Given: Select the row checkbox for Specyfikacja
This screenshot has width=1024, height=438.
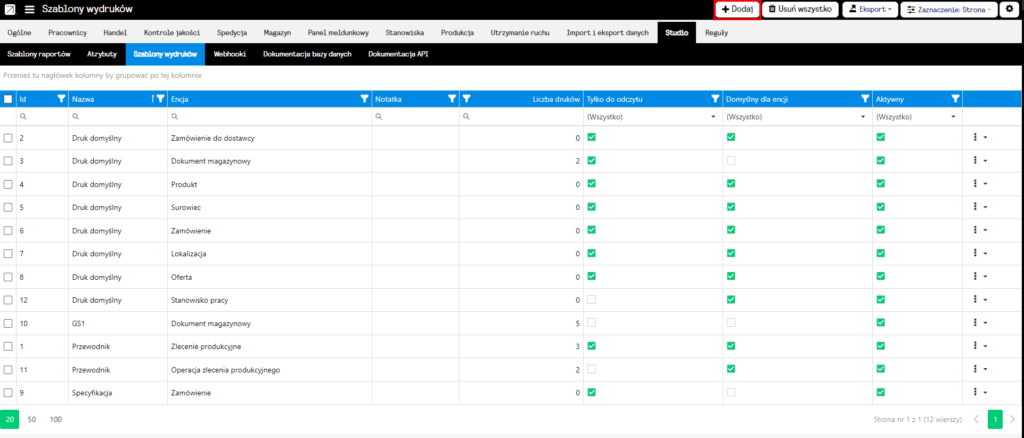Looking at the screenshot, I should point(8,393).
